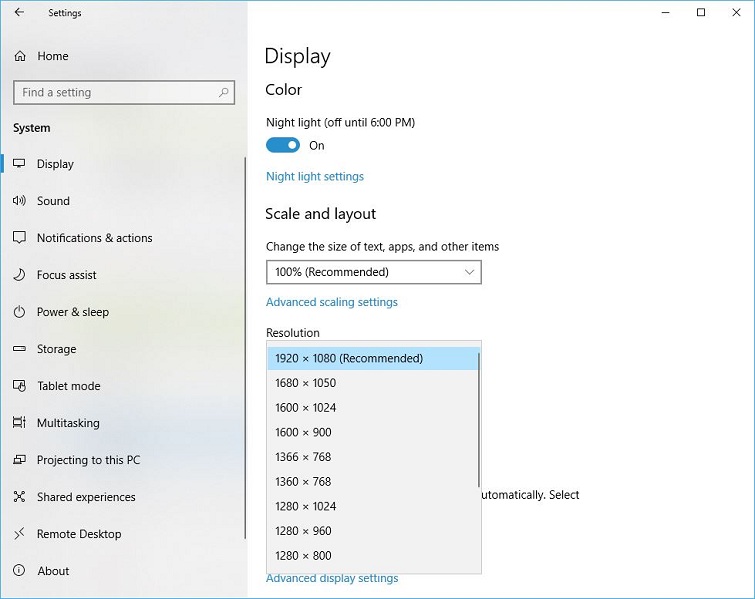Open the Multitasking settings page
This screenshot has width=755, height=599.
coord(68,423)
